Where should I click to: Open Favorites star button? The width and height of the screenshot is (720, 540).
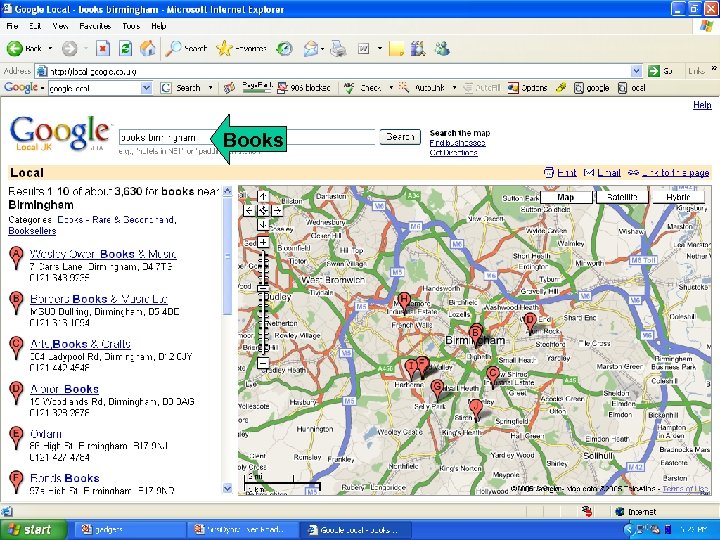(x=241, y=48)
